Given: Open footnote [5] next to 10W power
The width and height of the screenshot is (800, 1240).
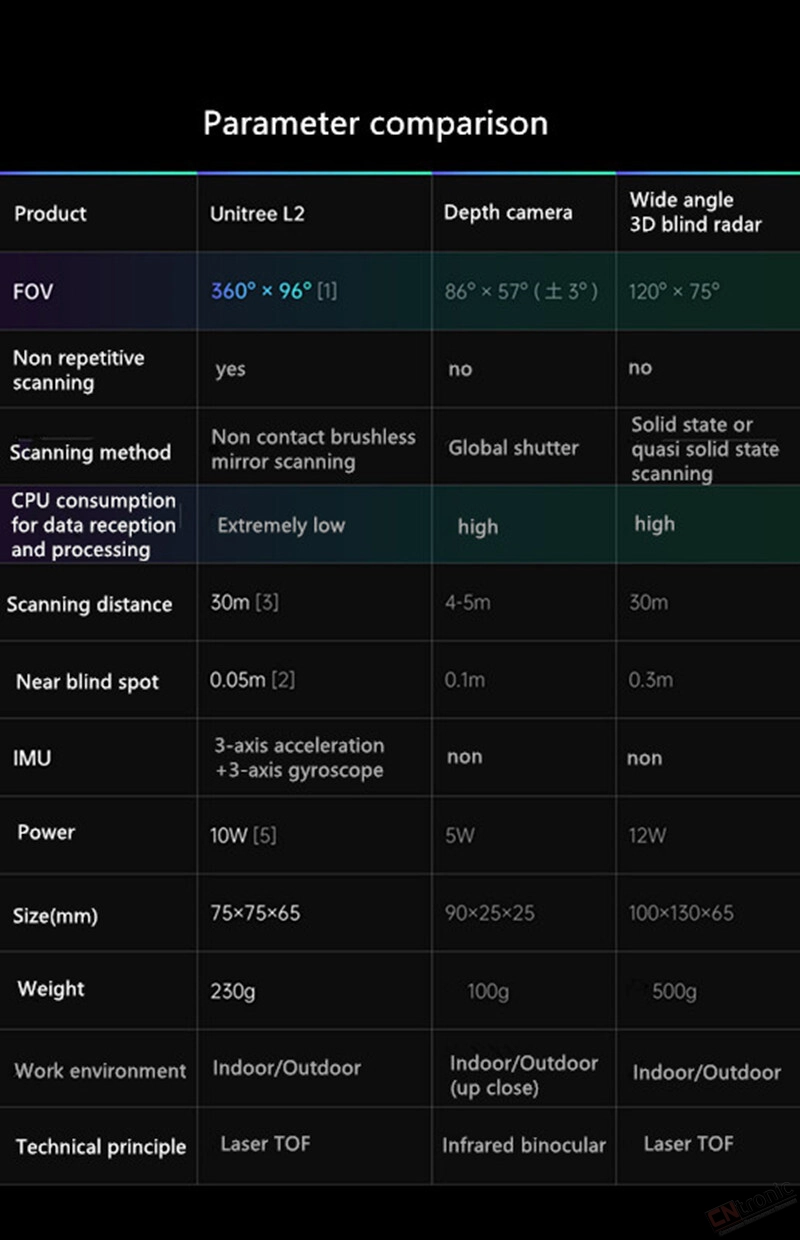Looking at the screenshot, I should click(x=264, y=835).
